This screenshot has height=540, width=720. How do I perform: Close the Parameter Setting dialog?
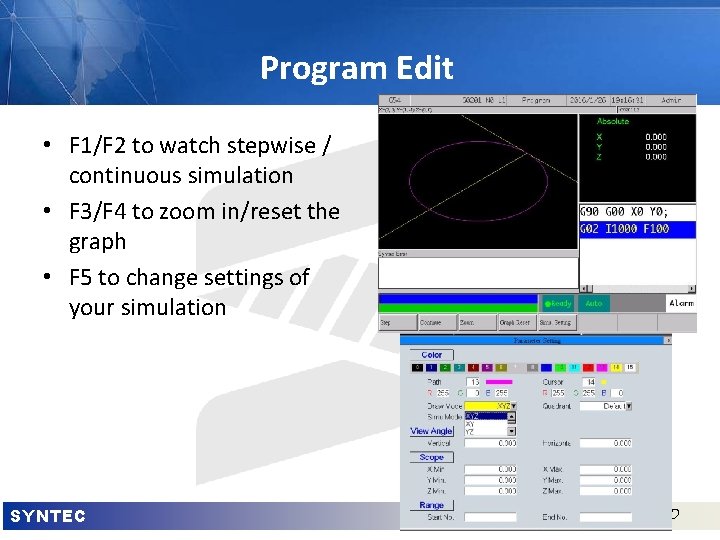pos(668,340)
